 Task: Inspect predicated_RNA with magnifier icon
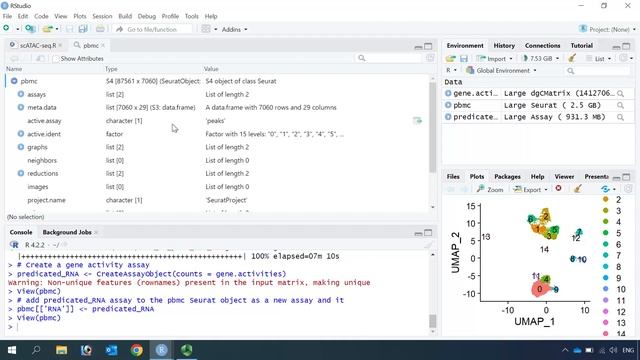[620, 117]
